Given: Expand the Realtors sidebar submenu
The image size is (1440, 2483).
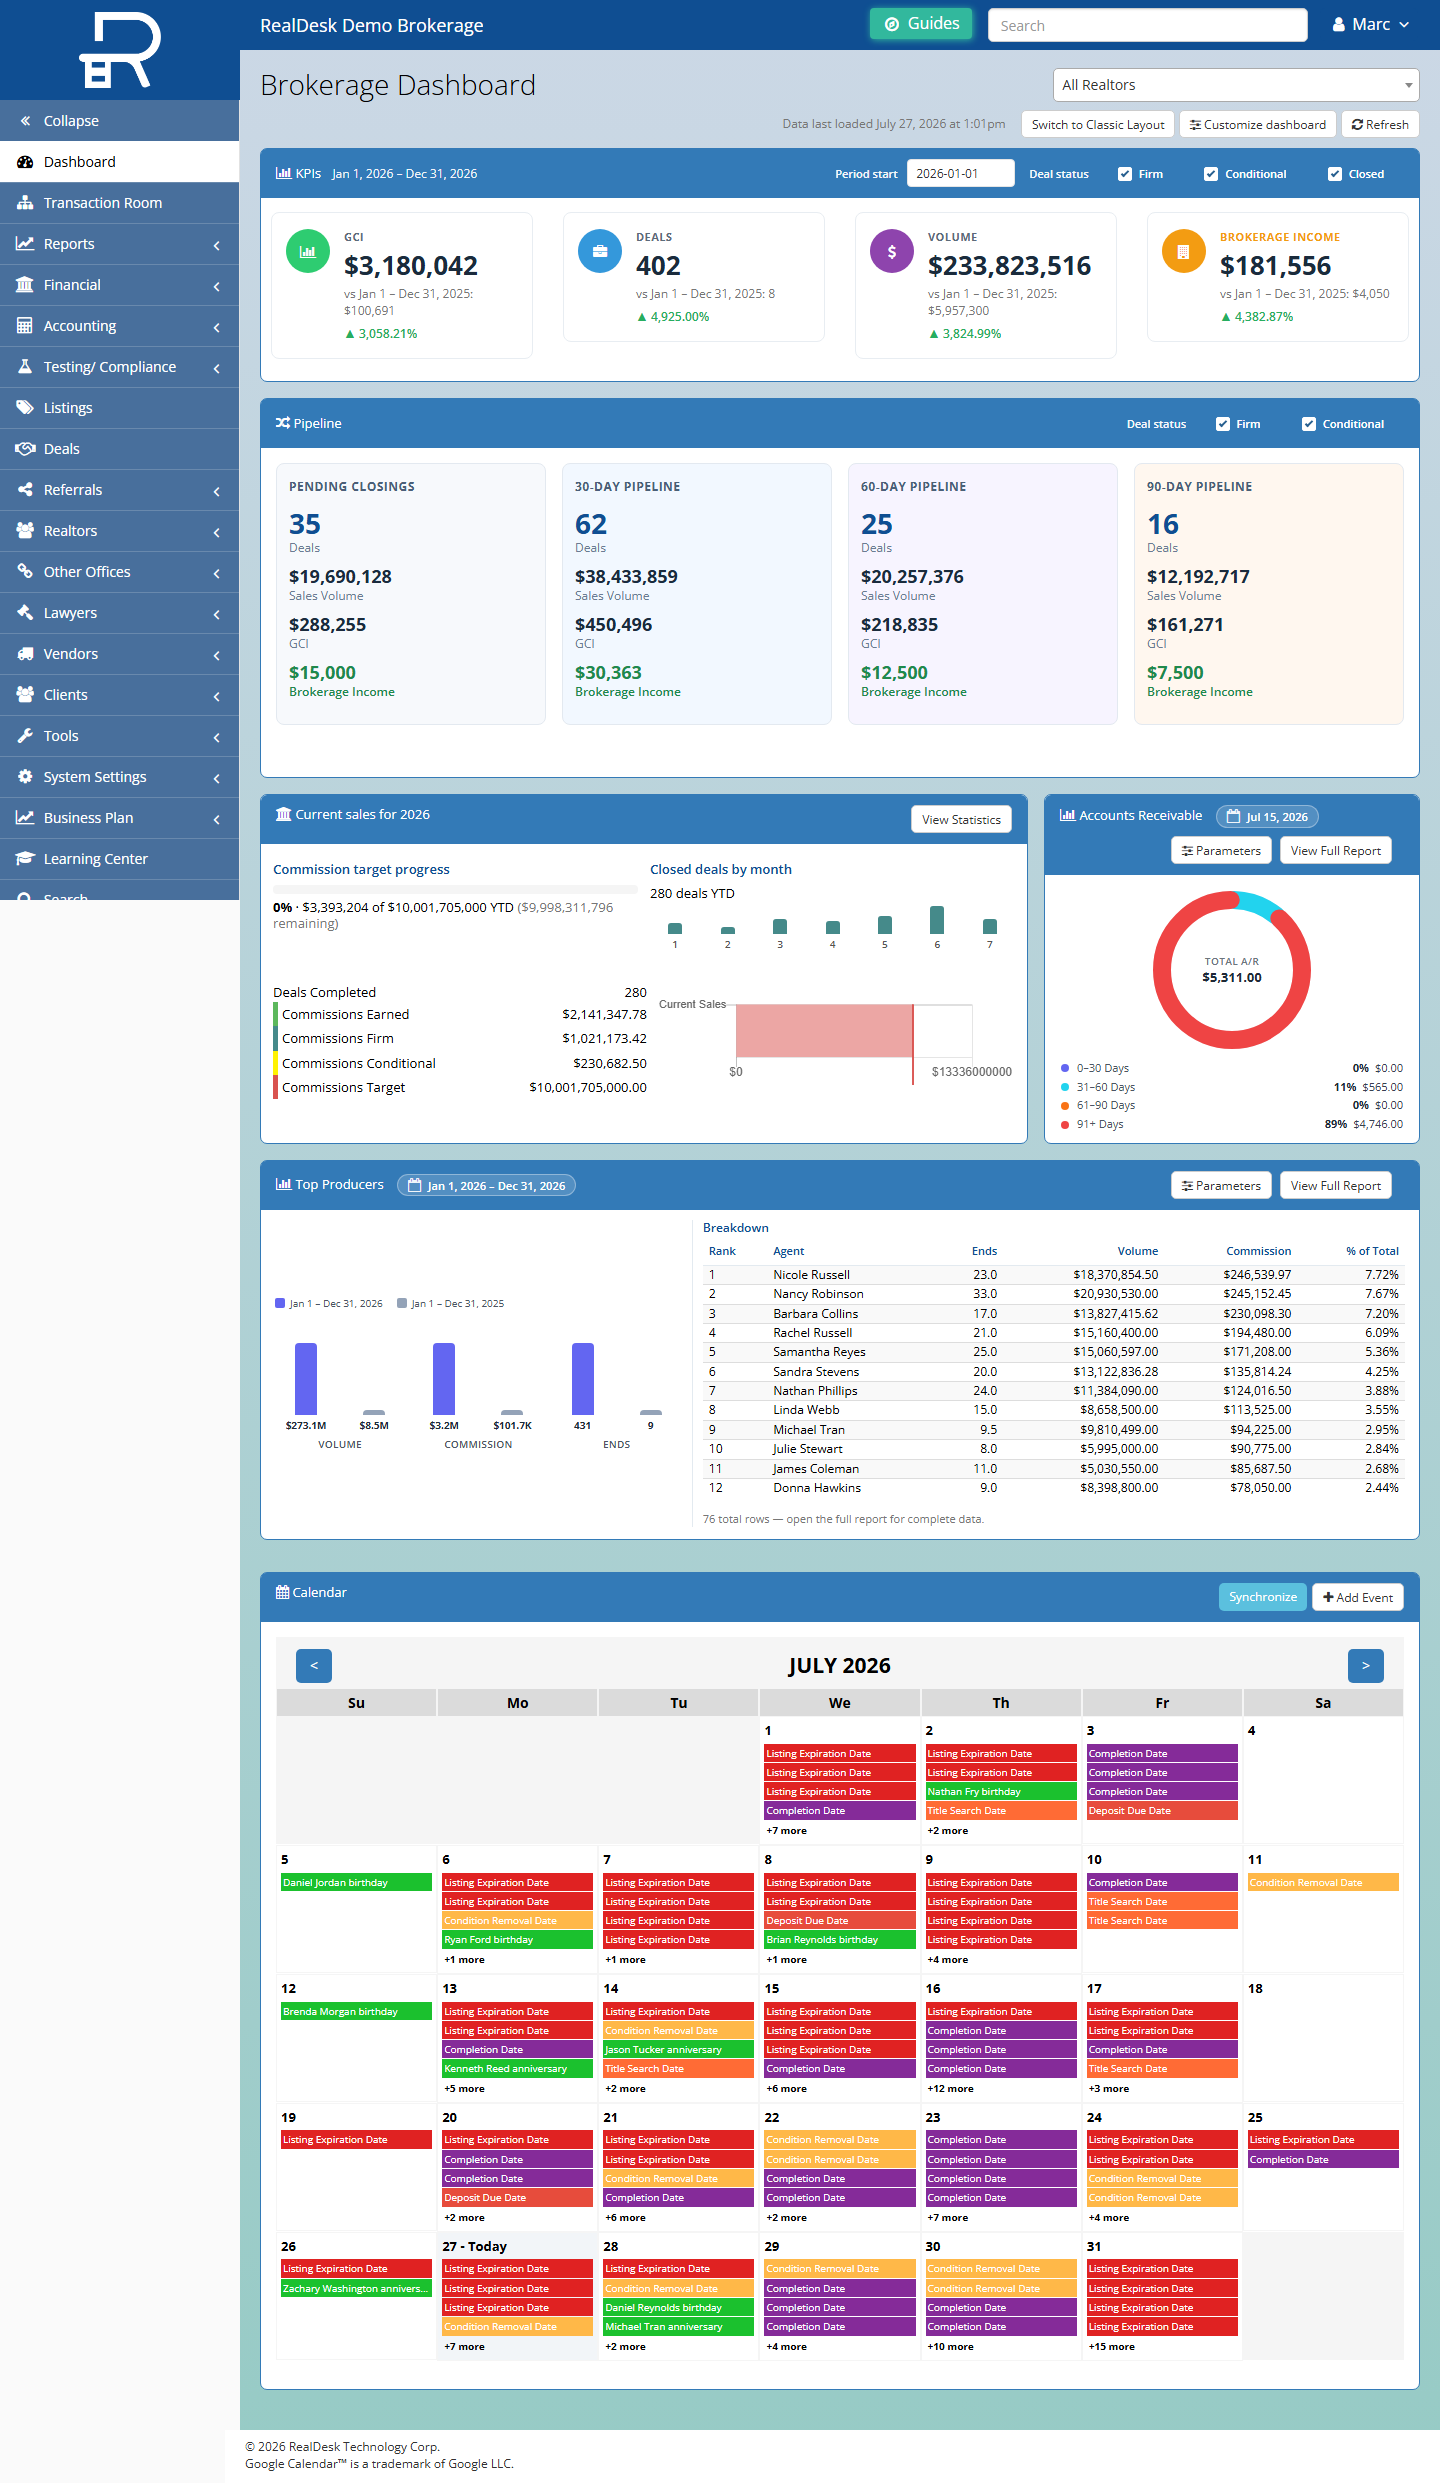Looking at the screenshot, I should [120, 531].
